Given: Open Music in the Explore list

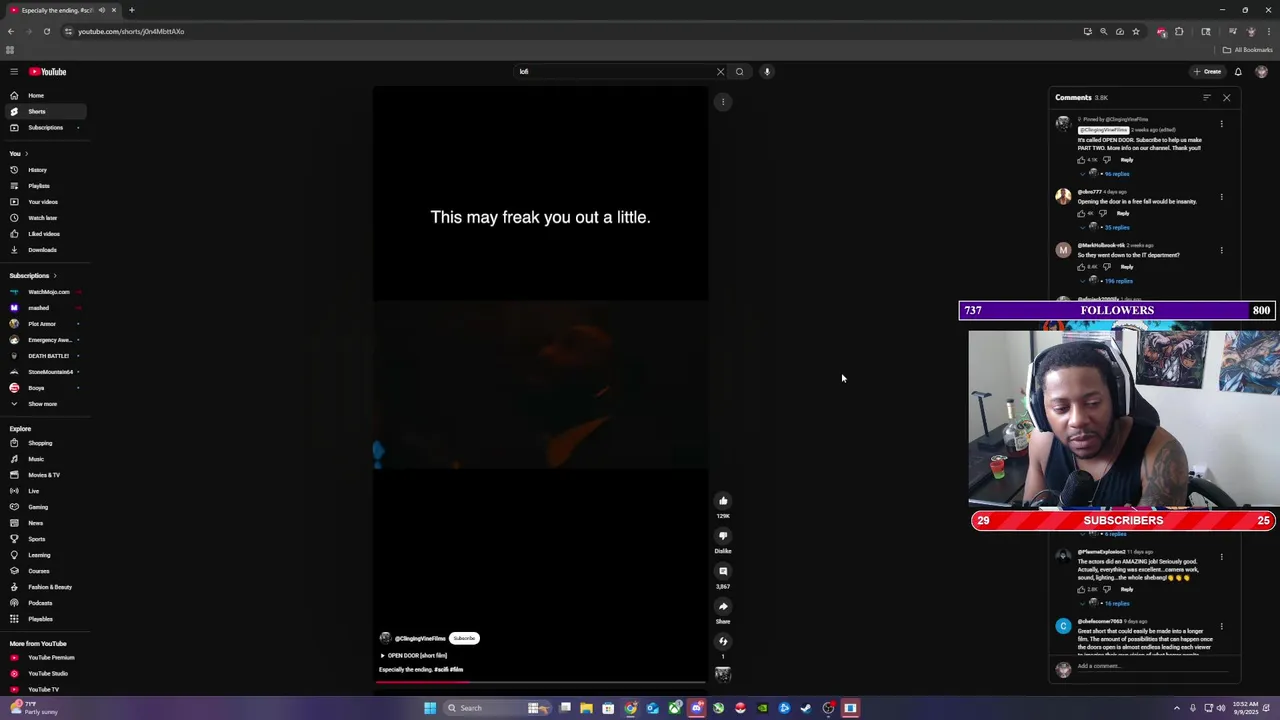Looking at the screenshot, I should (x=44, y=459).
